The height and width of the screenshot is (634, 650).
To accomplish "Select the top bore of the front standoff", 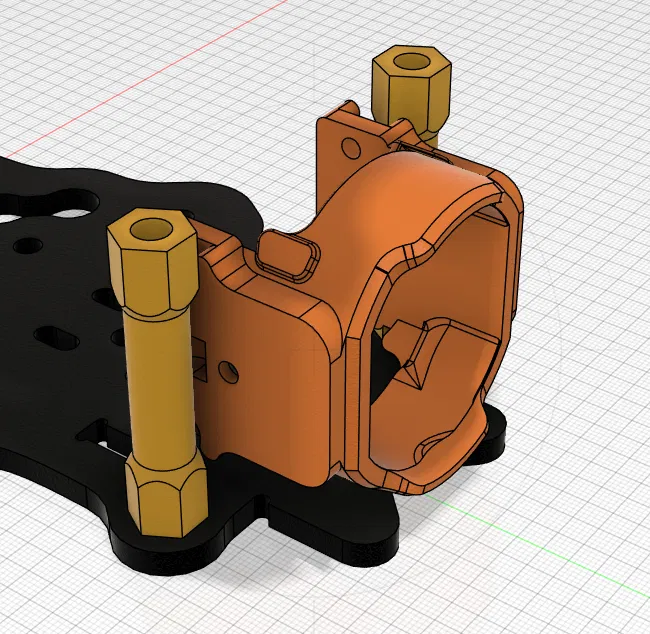I will [152, 229].
